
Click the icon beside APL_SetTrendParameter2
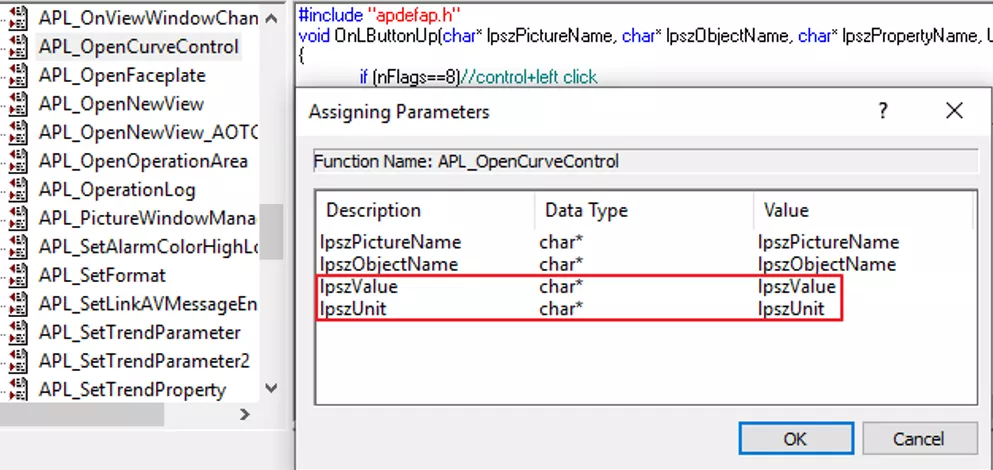click(18, 361)
